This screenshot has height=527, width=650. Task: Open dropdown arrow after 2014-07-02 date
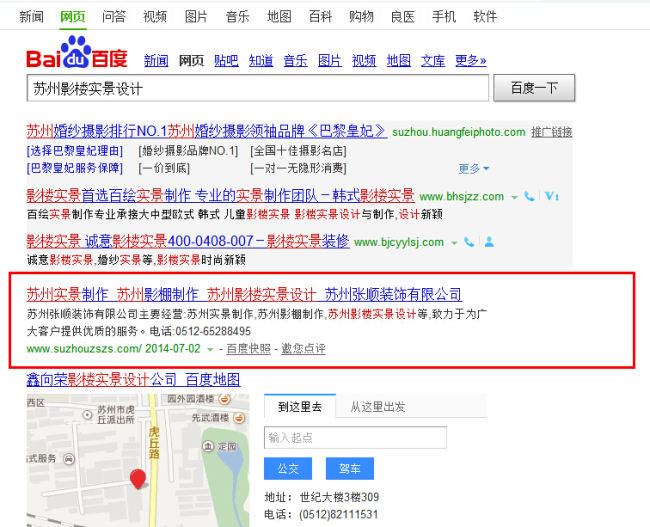pos(210,350)
